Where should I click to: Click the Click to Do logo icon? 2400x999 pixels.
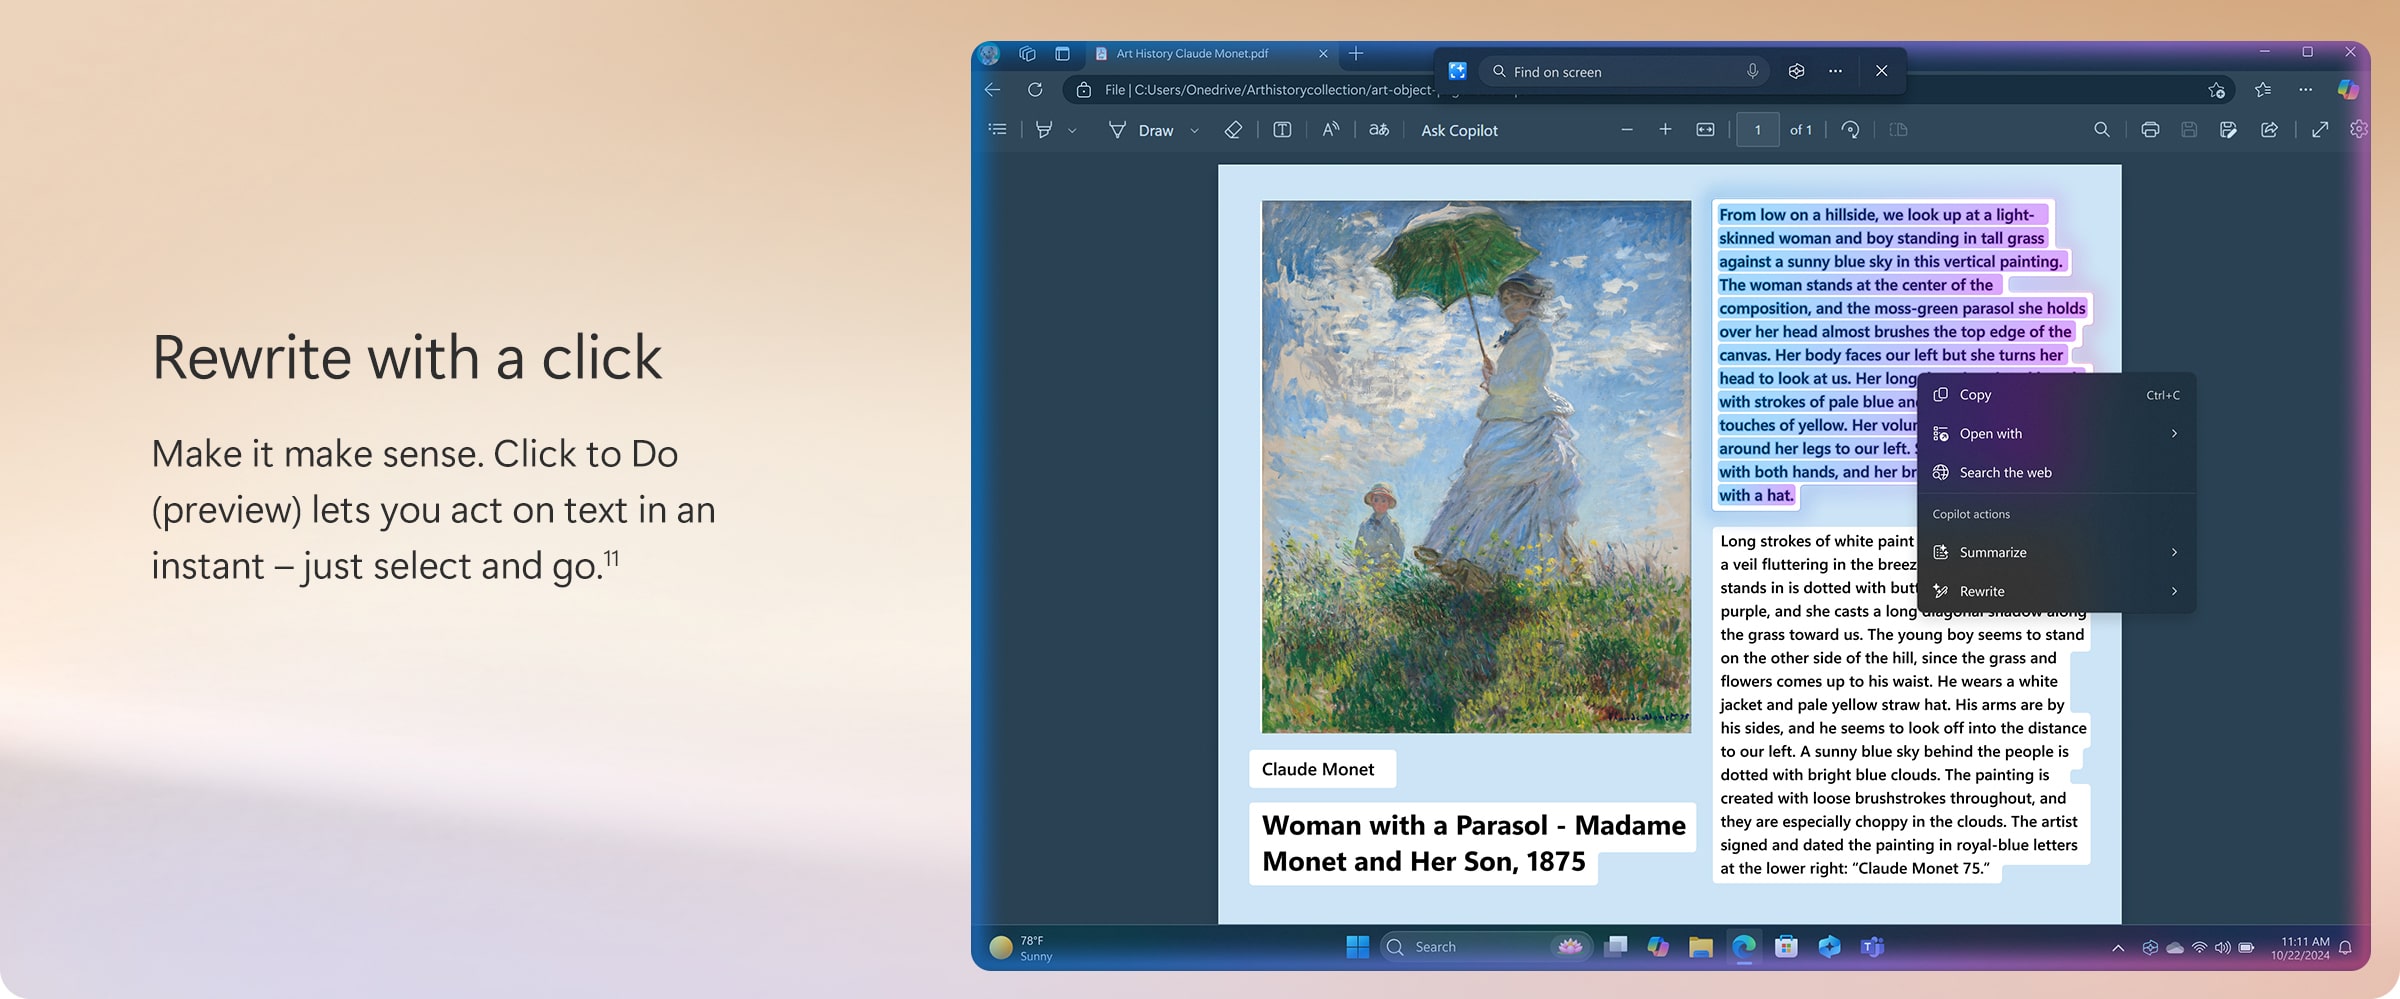1457,71
